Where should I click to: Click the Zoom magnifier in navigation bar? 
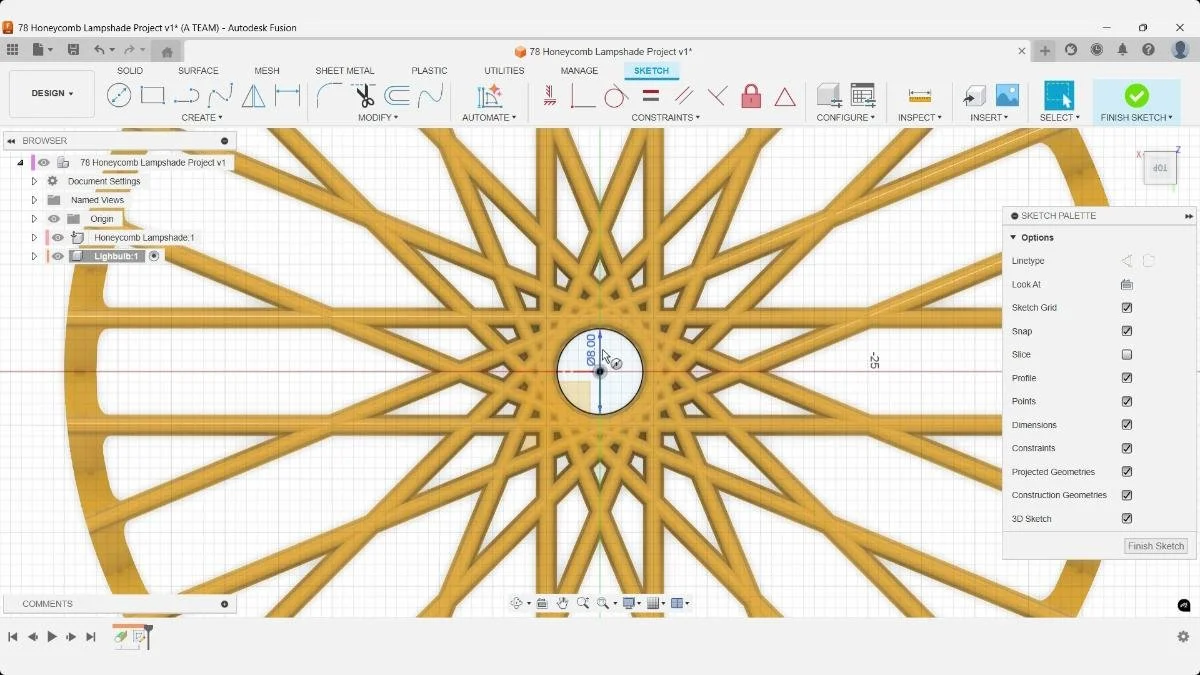click(583, 603)
